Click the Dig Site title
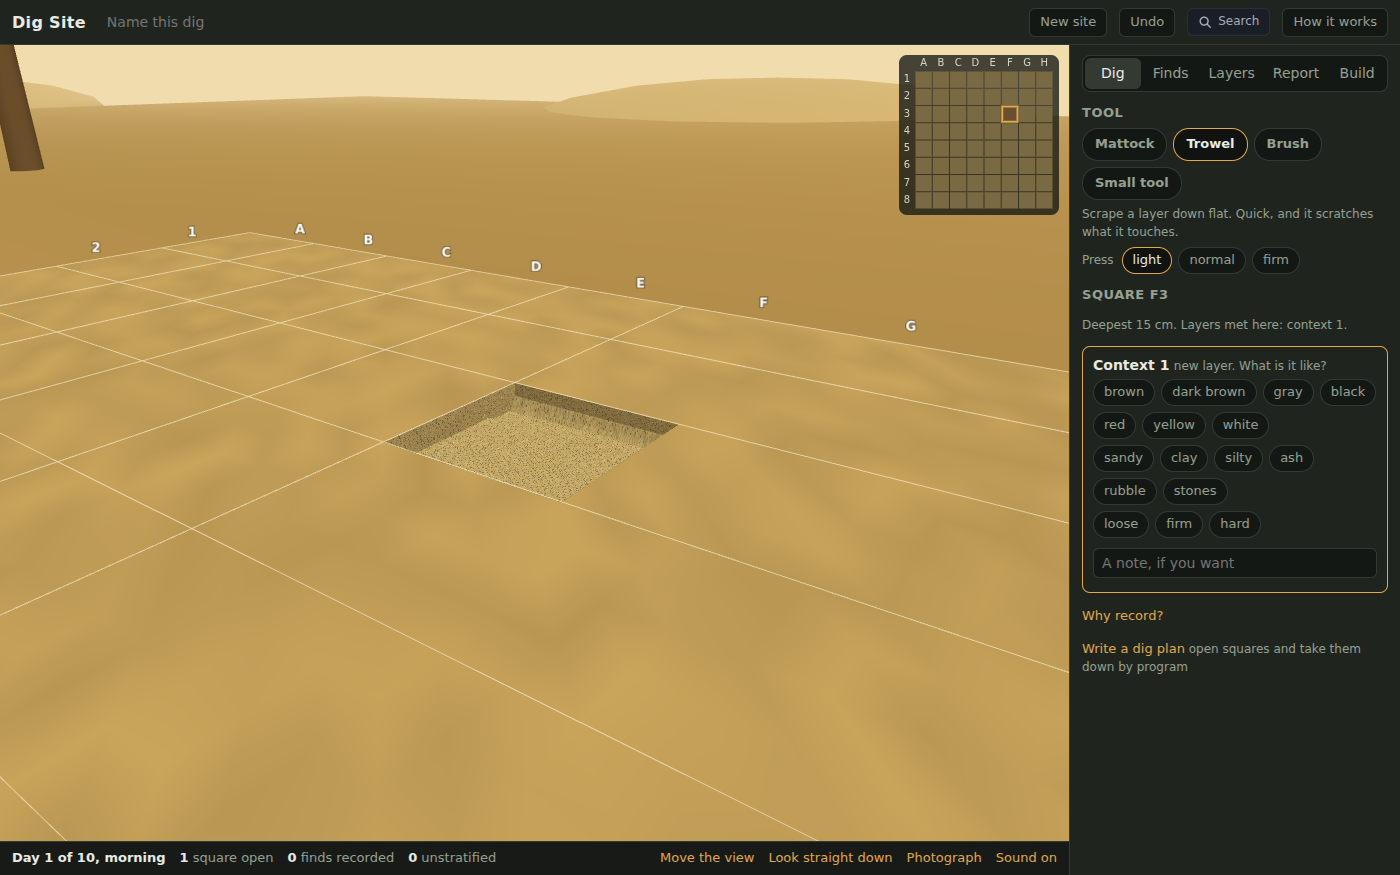This screenshot has width=1400, height=875. pyautogui.click(x=49, y=22)
